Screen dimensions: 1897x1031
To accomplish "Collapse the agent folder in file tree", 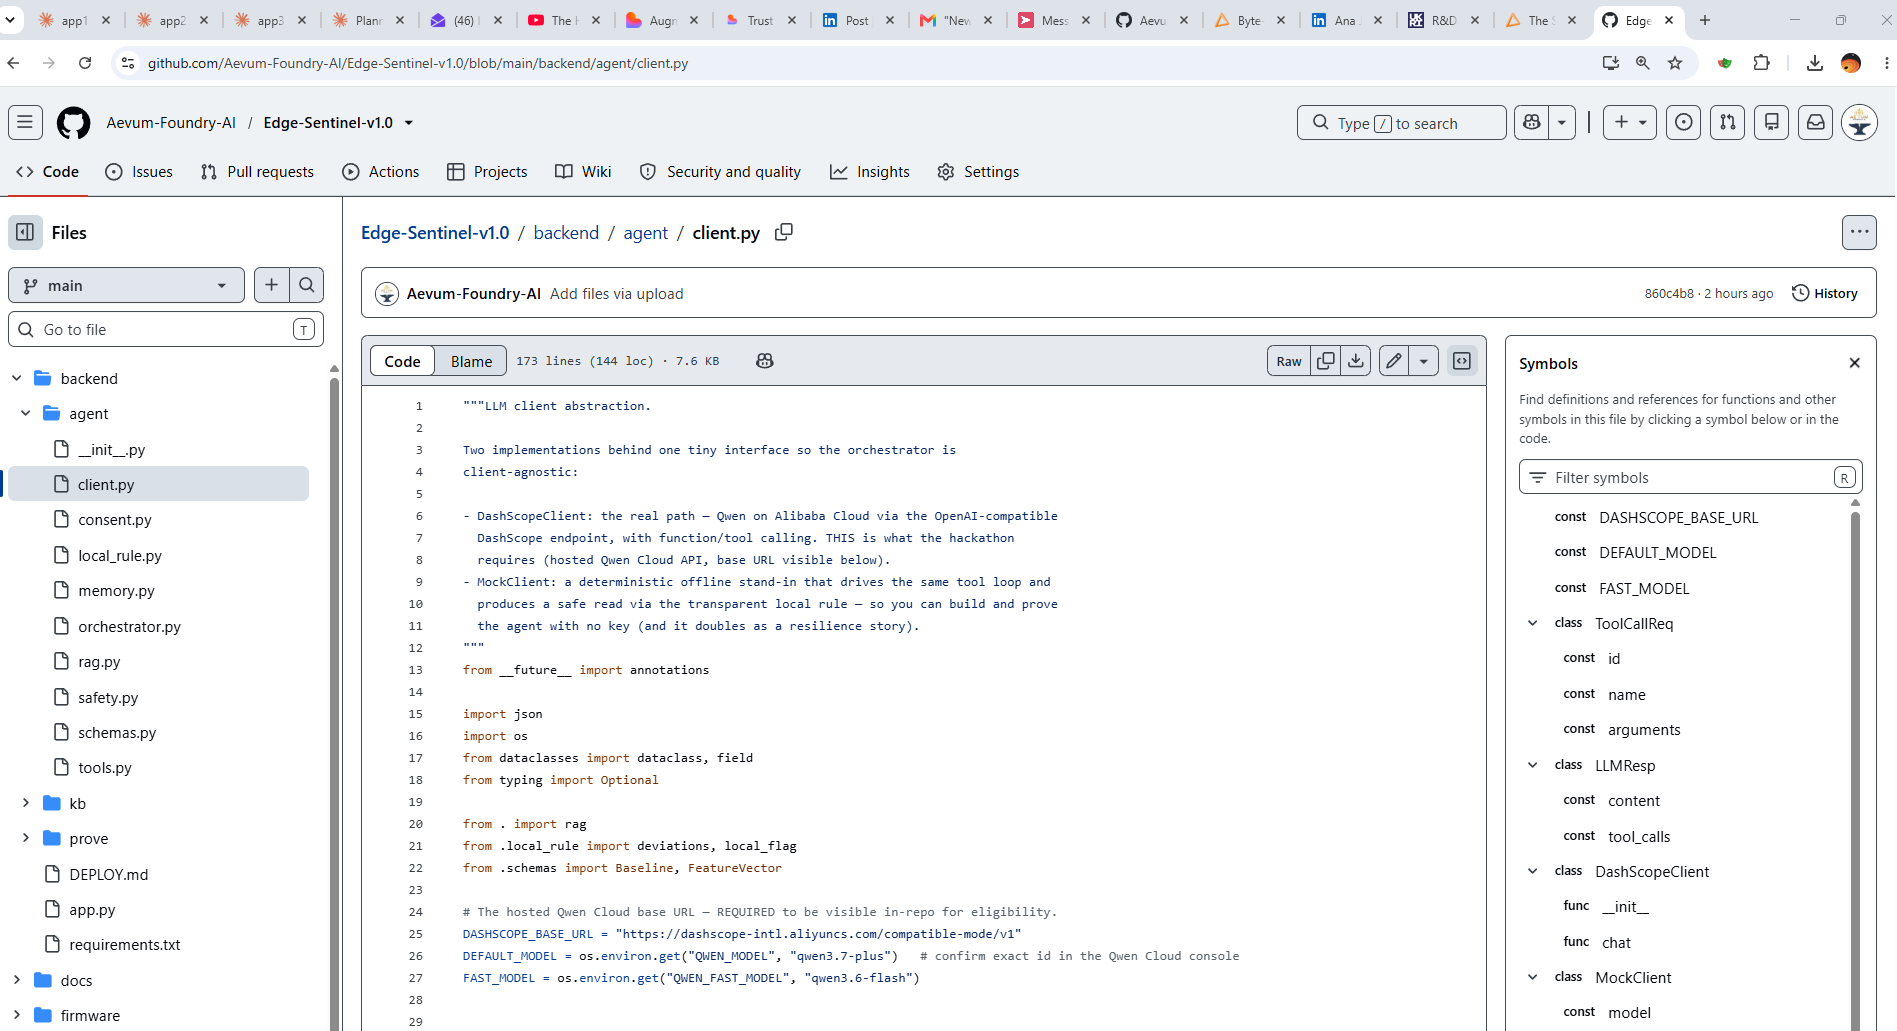I will [x=25, y=413].
